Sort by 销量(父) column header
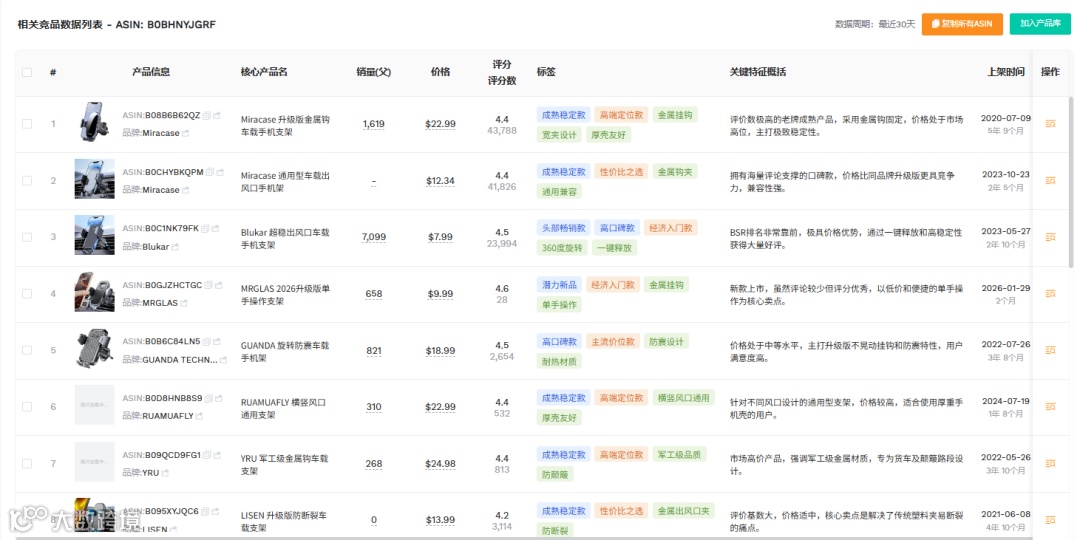The image size is (1080, 540). point(374,72)
